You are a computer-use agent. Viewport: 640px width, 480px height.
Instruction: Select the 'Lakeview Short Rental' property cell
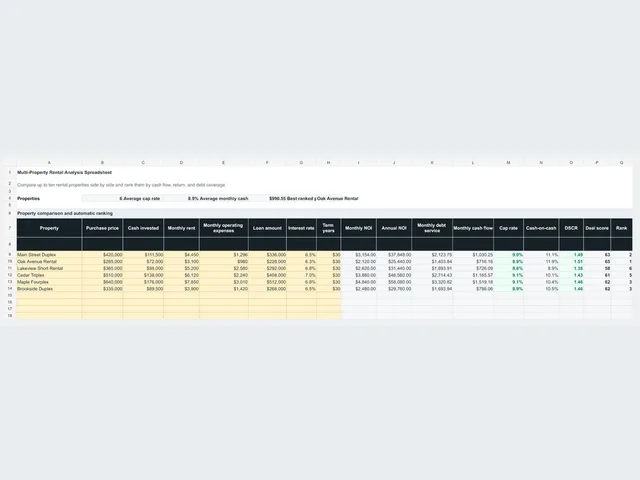(49, 269)
